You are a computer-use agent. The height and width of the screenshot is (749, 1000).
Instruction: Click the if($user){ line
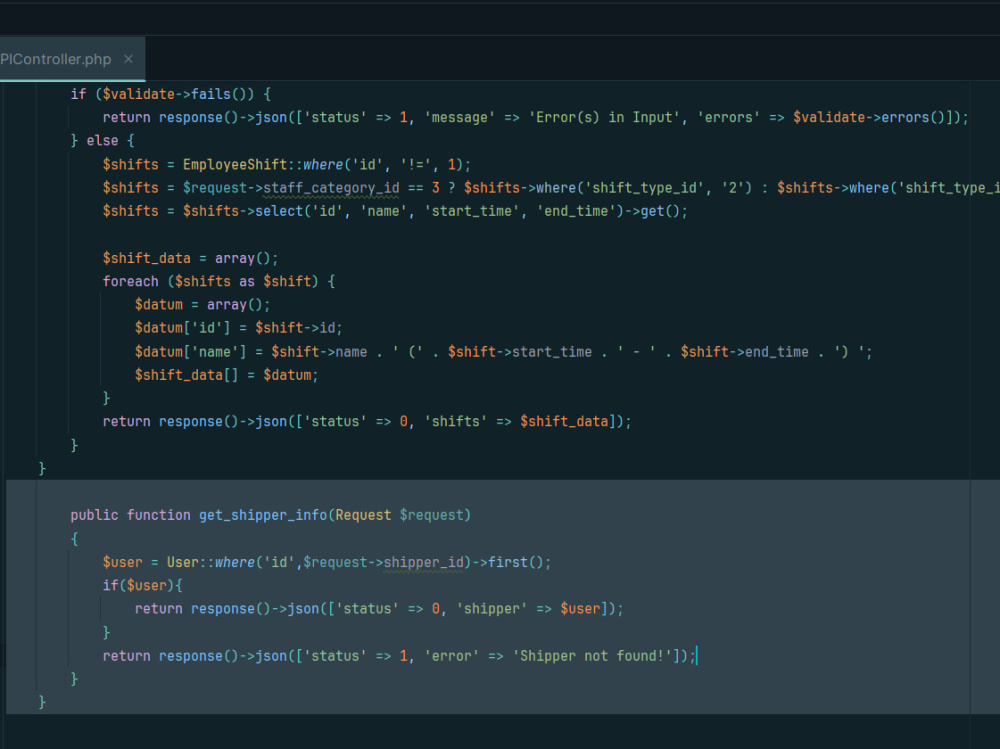pos(143,585)
